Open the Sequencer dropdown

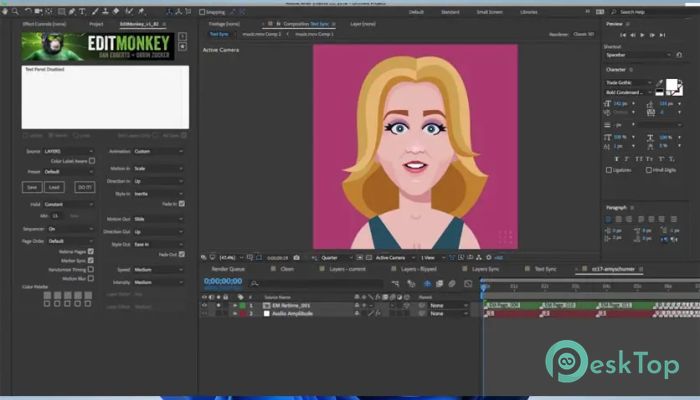pyautogui.click(x=71, y=229)
